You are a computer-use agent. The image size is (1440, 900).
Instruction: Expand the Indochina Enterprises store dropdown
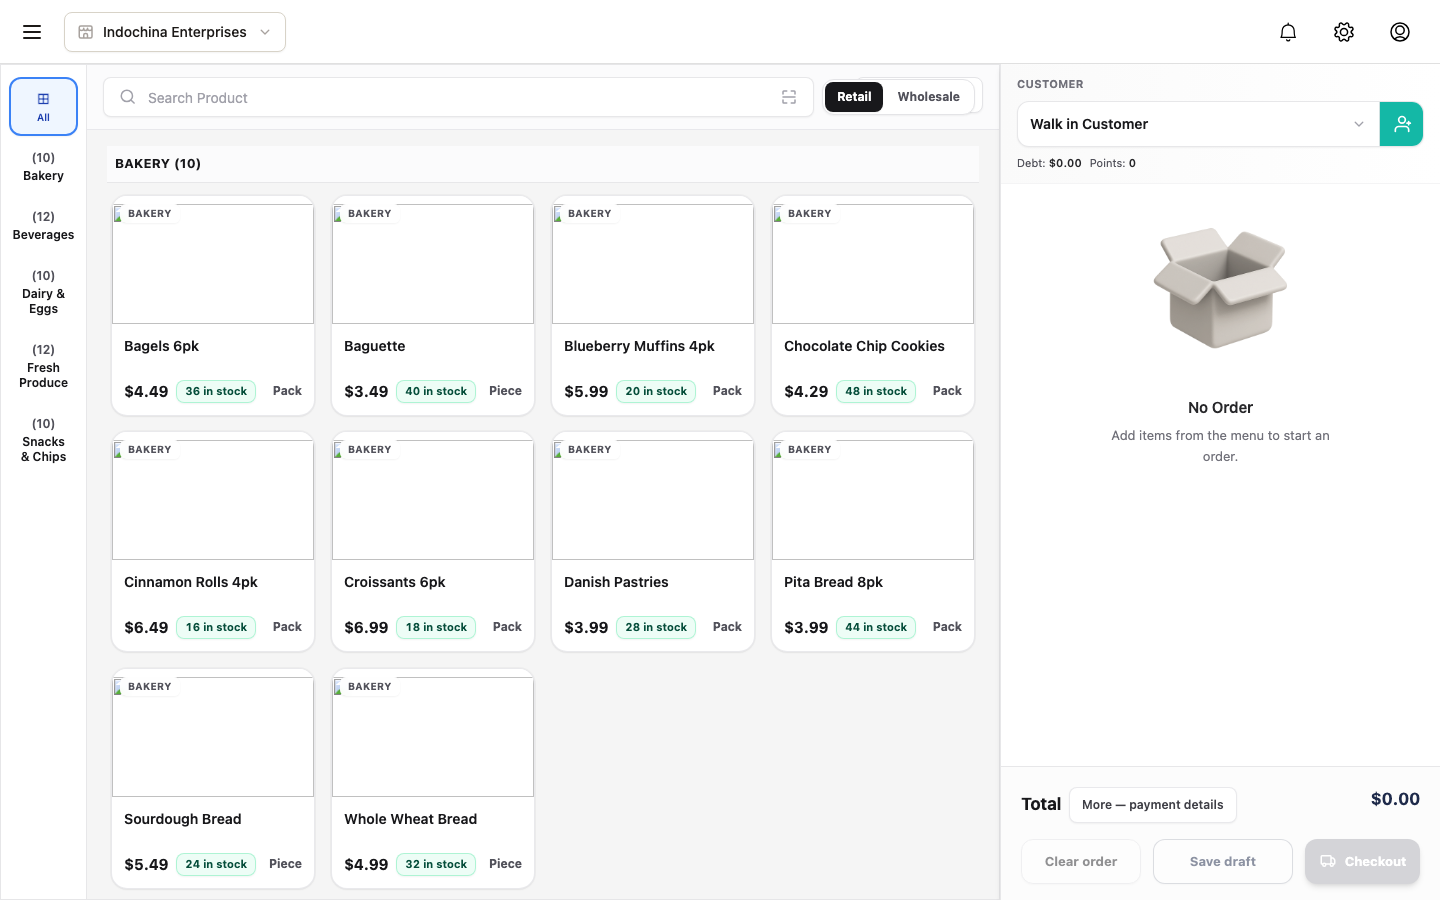click(x=175, y=32)
